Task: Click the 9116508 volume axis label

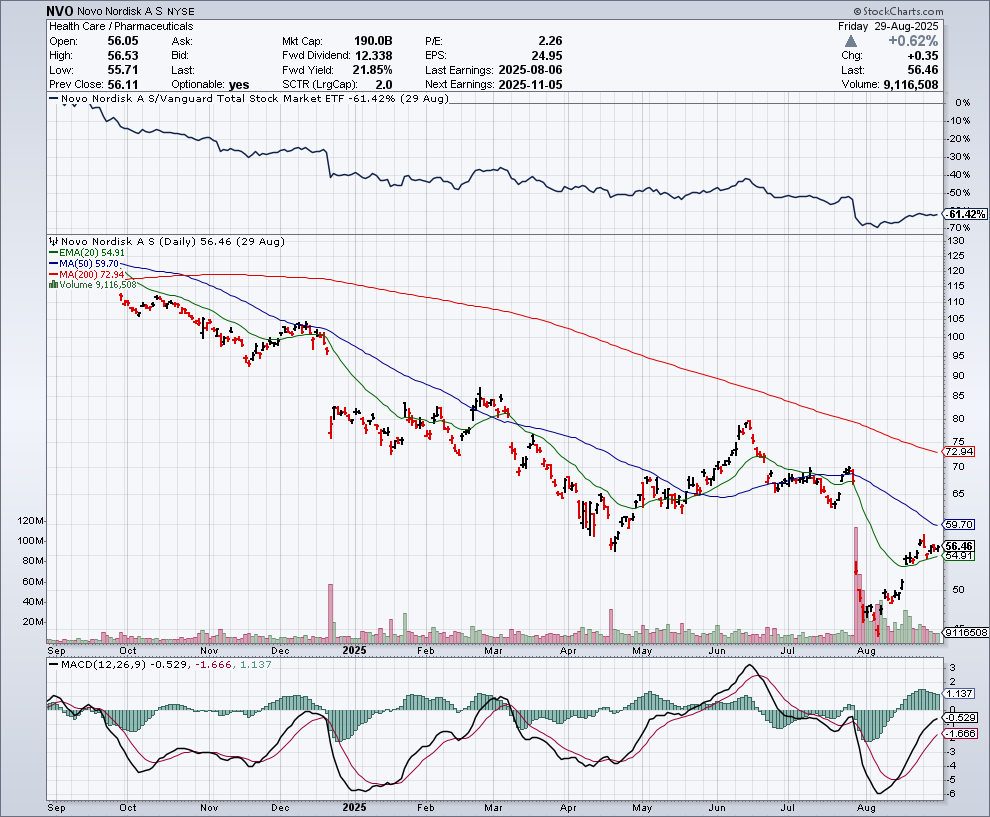Action: (x=966, y=632)
